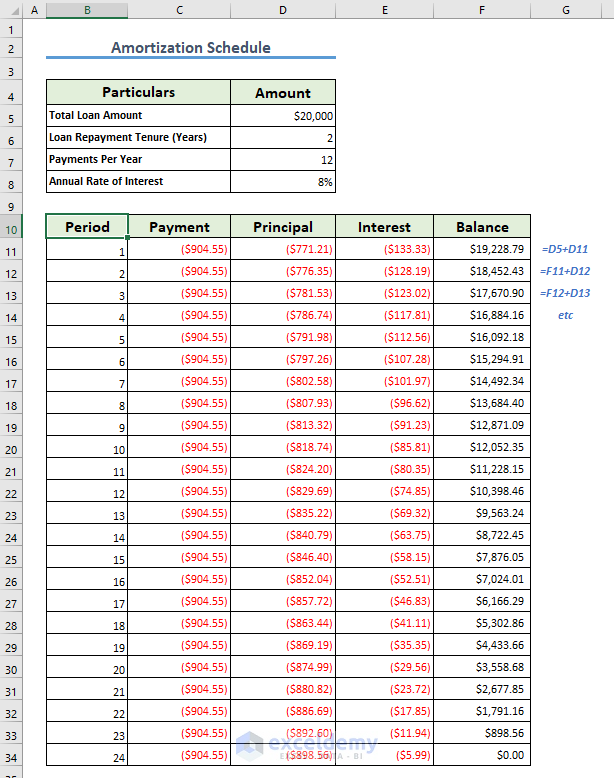Select column C header

(179, 9)
